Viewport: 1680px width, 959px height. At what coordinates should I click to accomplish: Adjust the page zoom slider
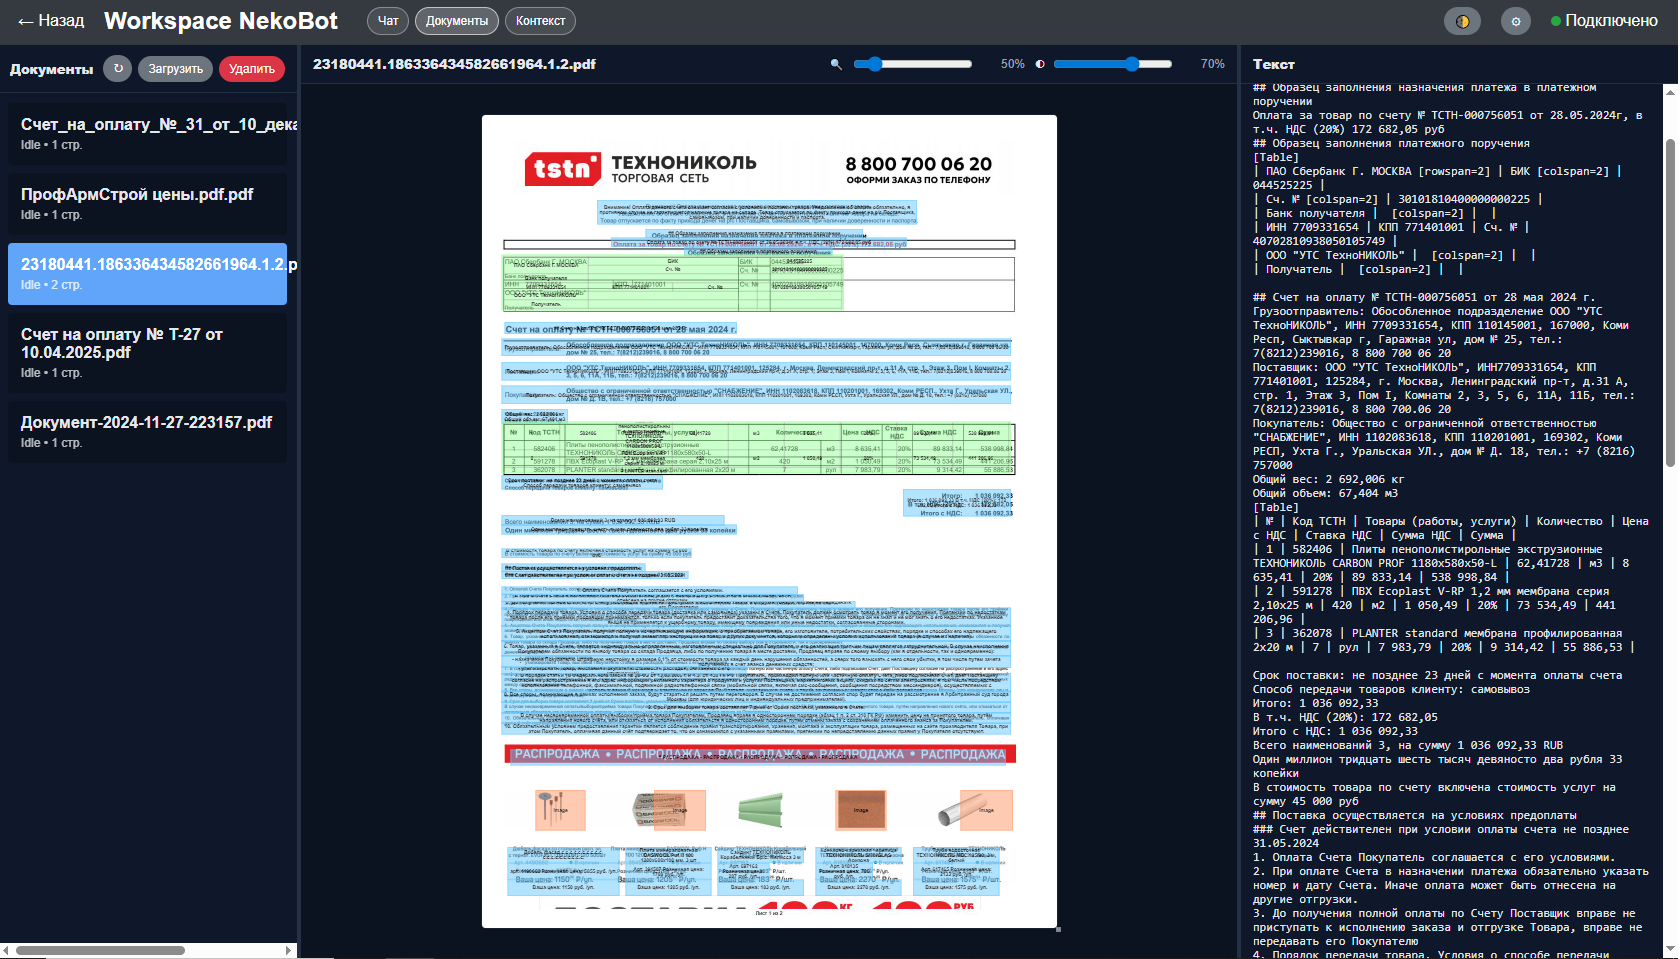(x=913, y=64)
